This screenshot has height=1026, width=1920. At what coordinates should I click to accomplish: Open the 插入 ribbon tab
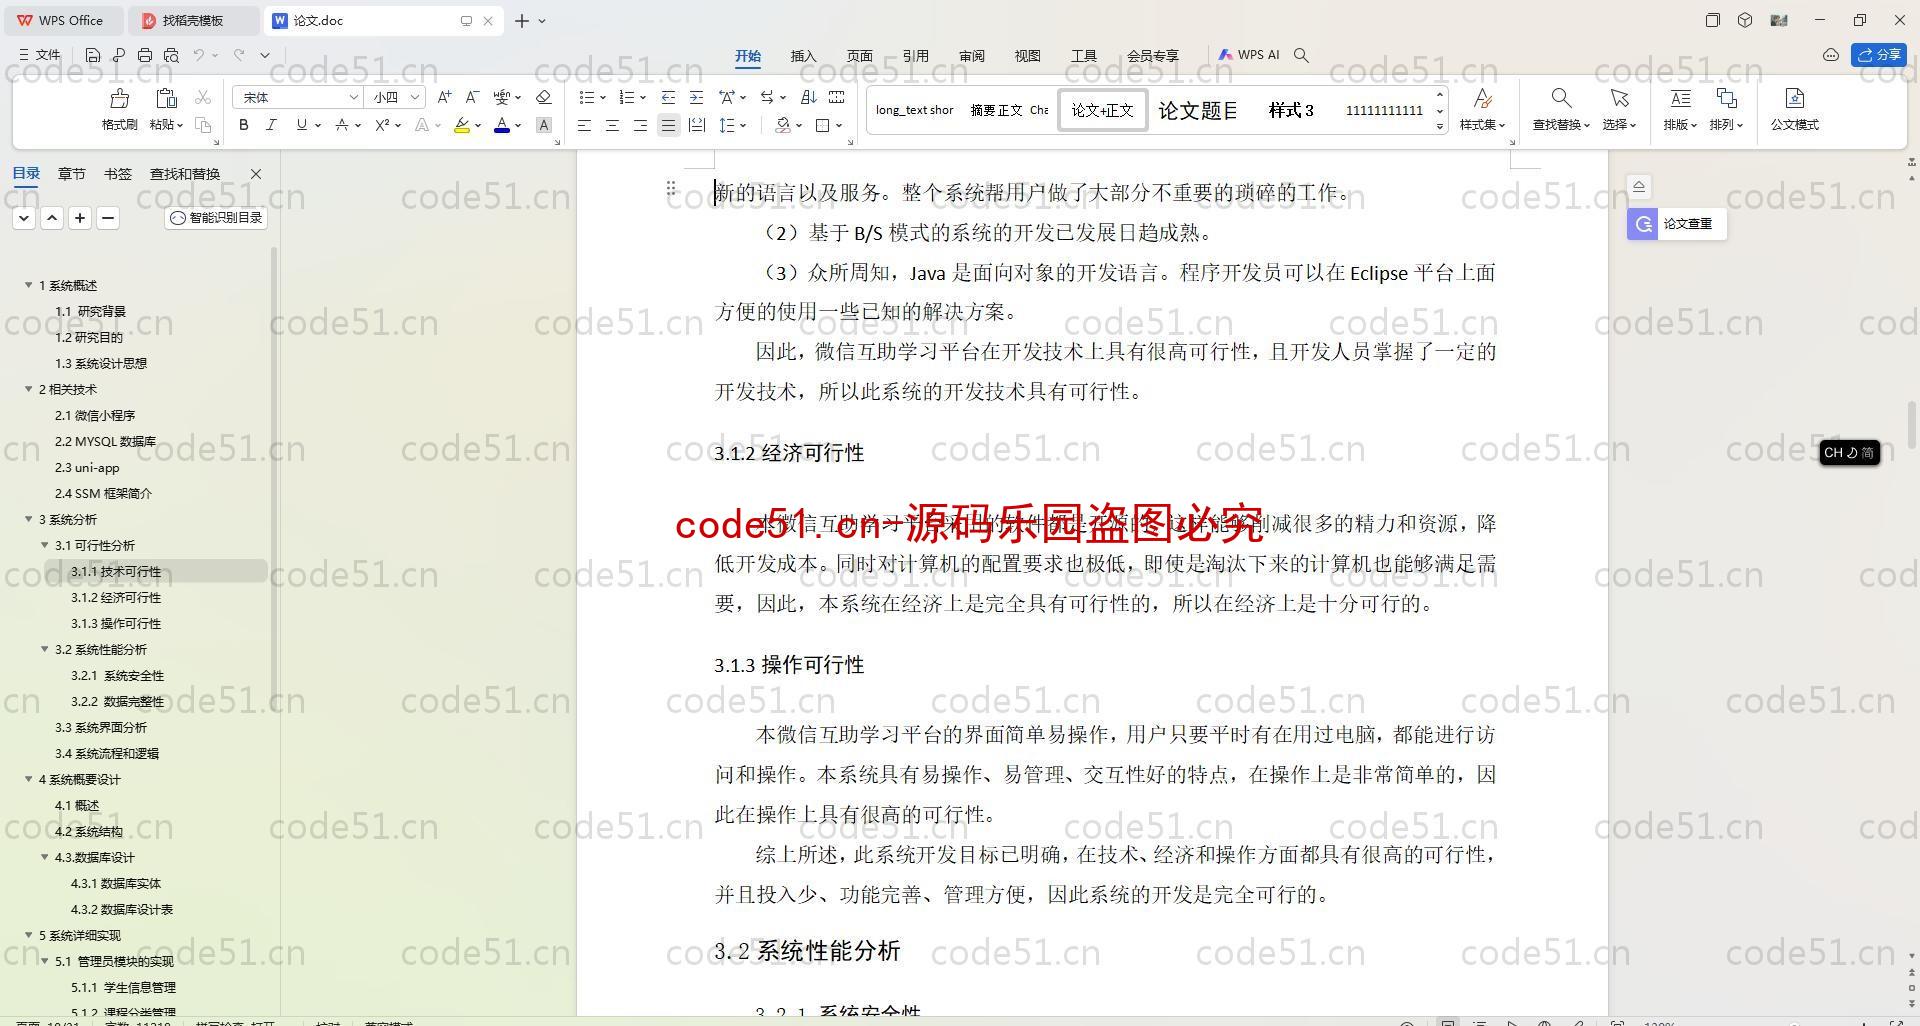[803, 56]
